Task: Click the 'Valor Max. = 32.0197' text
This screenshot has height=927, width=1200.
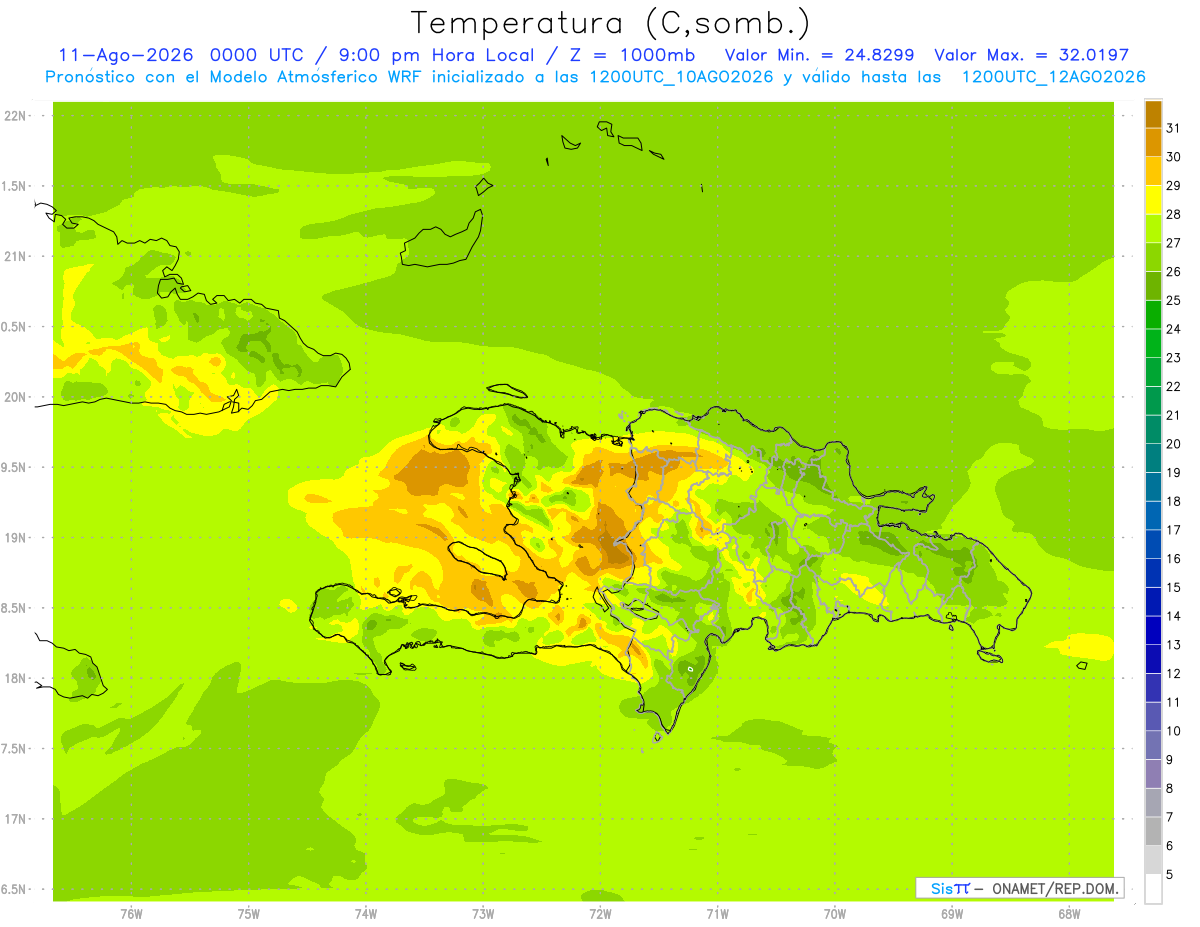Action: pos(1031,55)
